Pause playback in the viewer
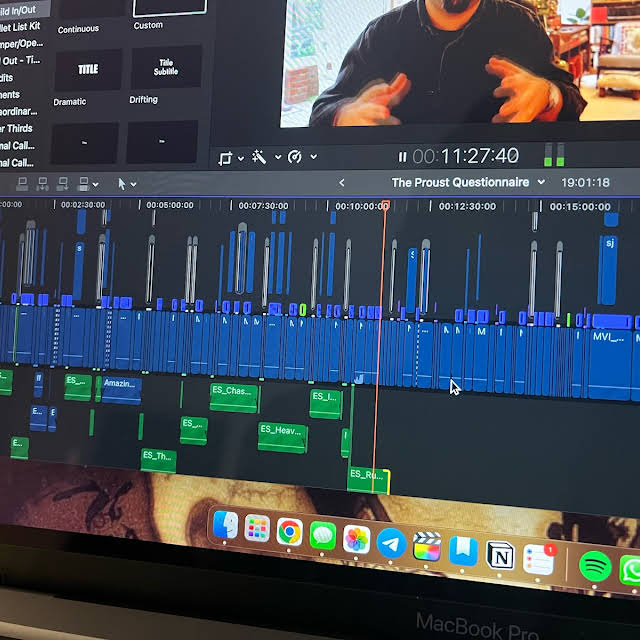Image resolution: width=640 pixels, height=640 pixels. click(x=402, y=157)
